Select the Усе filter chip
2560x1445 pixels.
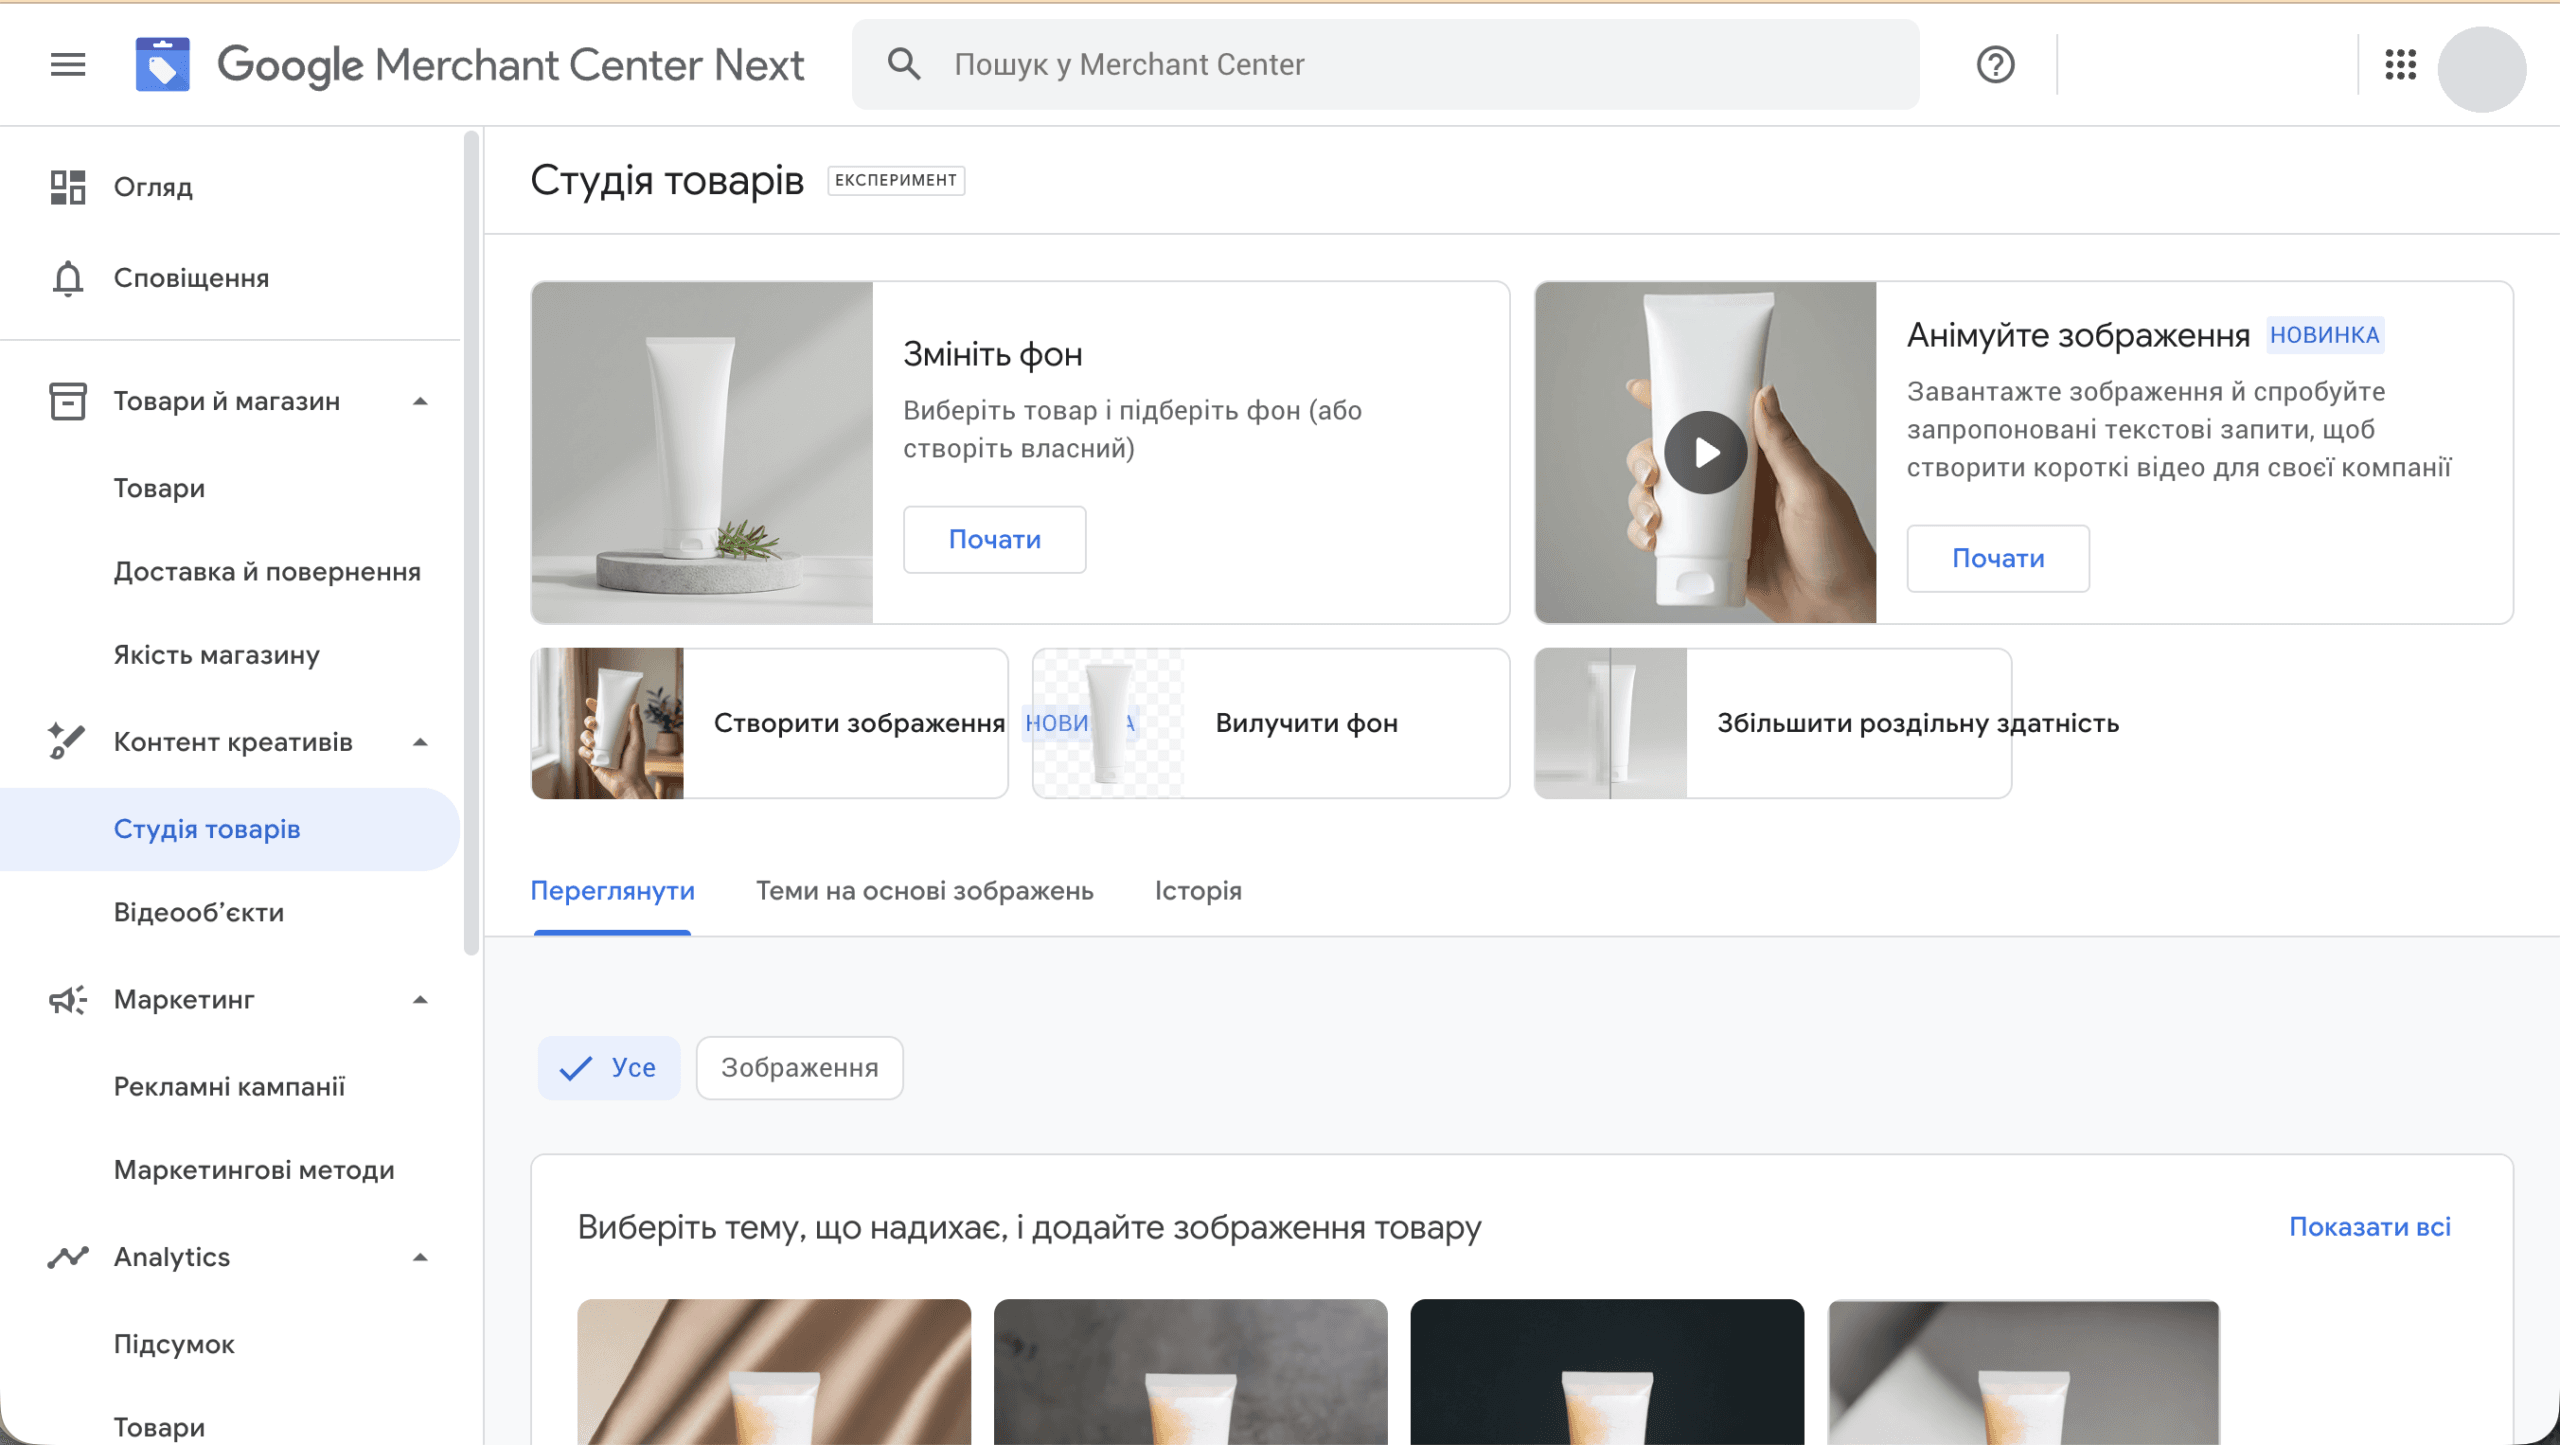tap(609, 1068)
